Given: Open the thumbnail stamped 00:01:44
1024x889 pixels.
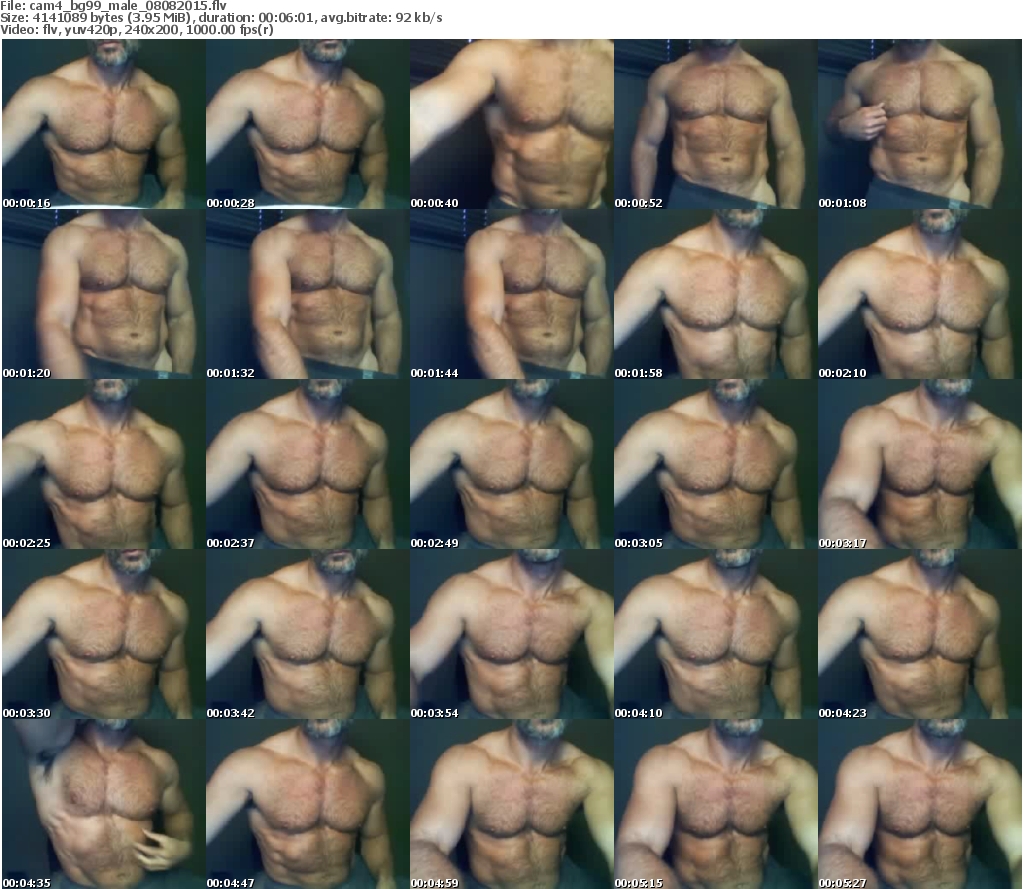Looking at the screenshot, I should point(511,294).
